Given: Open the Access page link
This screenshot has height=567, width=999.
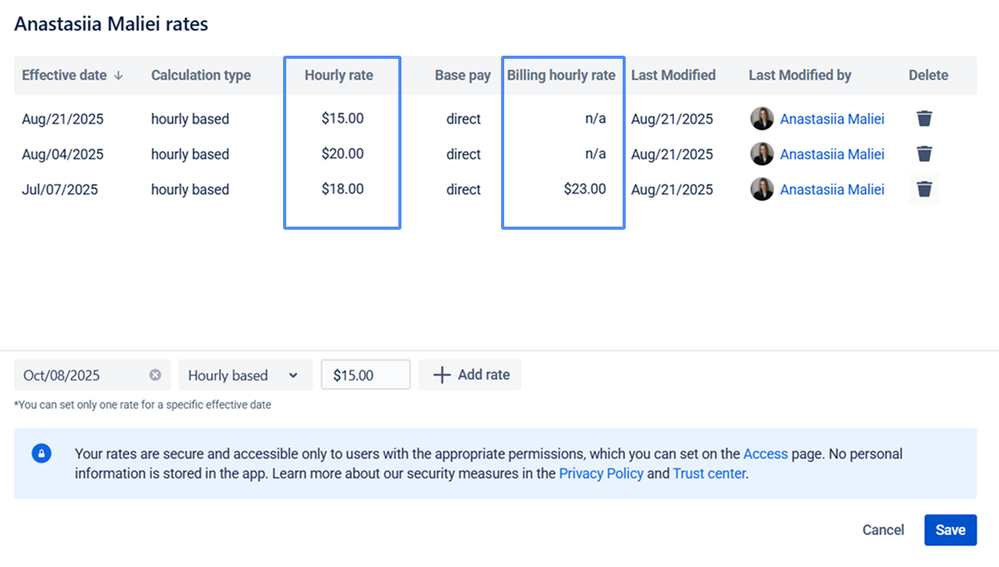Looking at the screenshot, I should (765, 454).
